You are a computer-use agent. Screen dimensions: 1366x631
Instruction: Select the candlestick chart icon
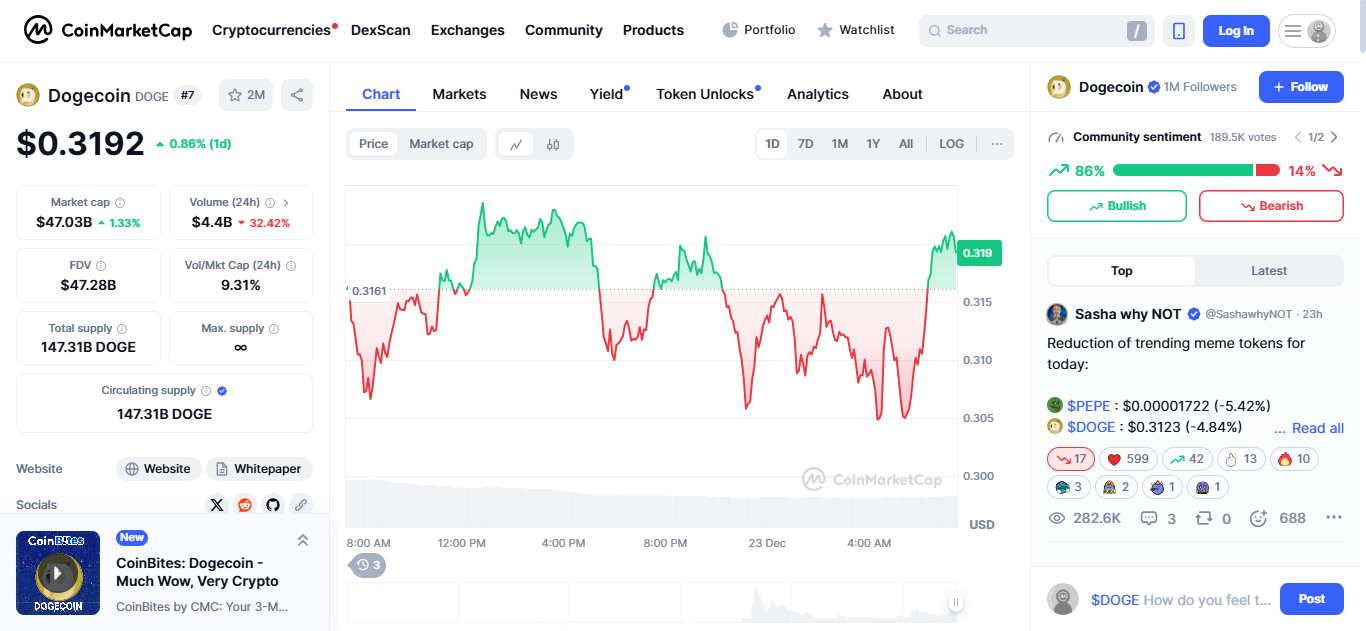point(553,144)
